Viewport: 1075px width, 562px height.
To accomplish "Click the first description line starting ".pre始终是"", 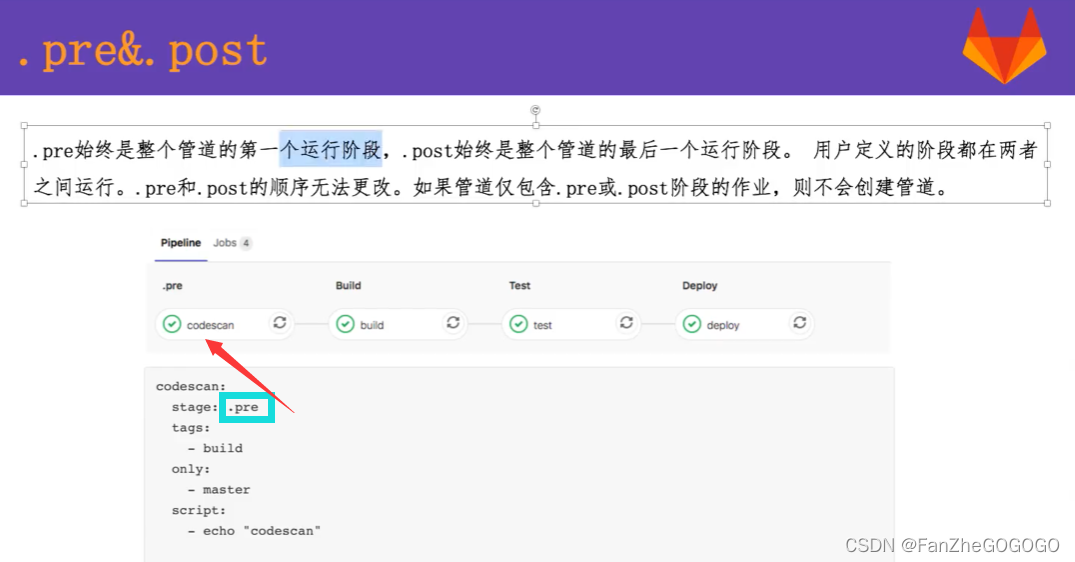I will click(x=535, y=149).
